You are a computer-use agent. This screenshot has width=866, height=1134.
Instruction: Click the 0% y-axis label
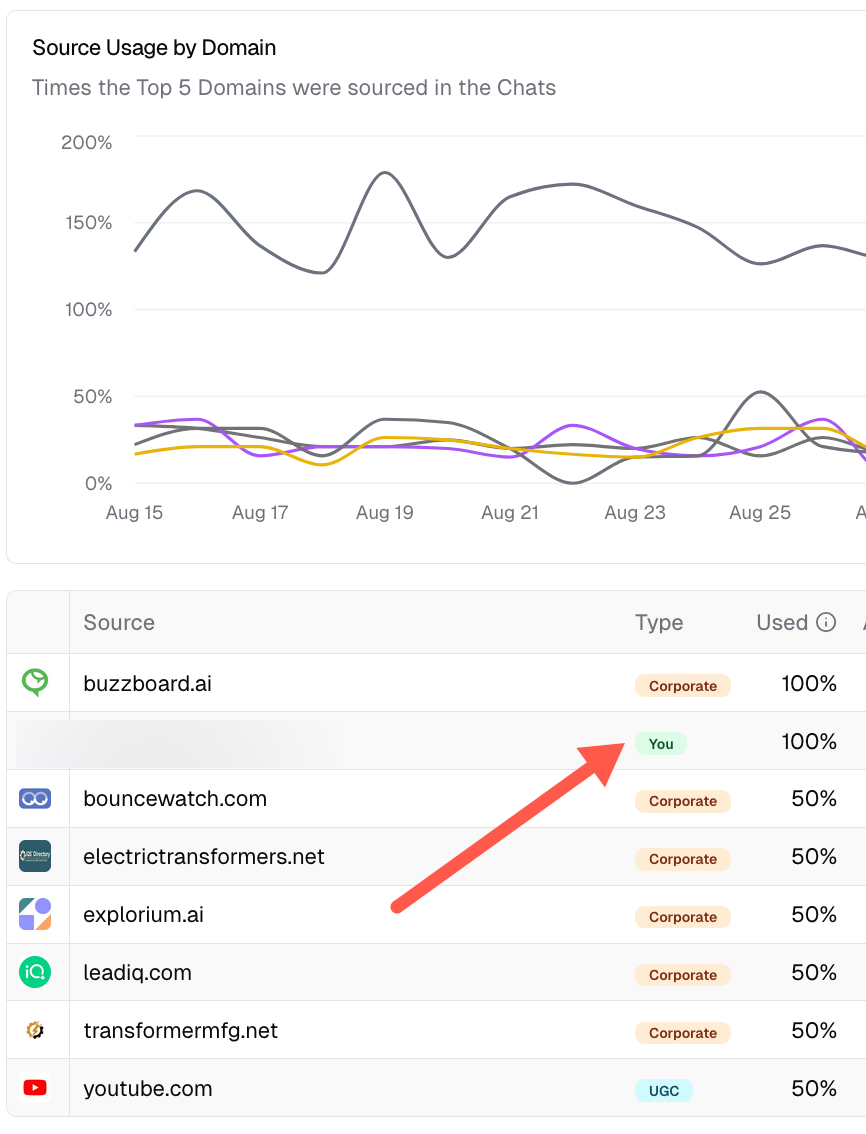98,483
